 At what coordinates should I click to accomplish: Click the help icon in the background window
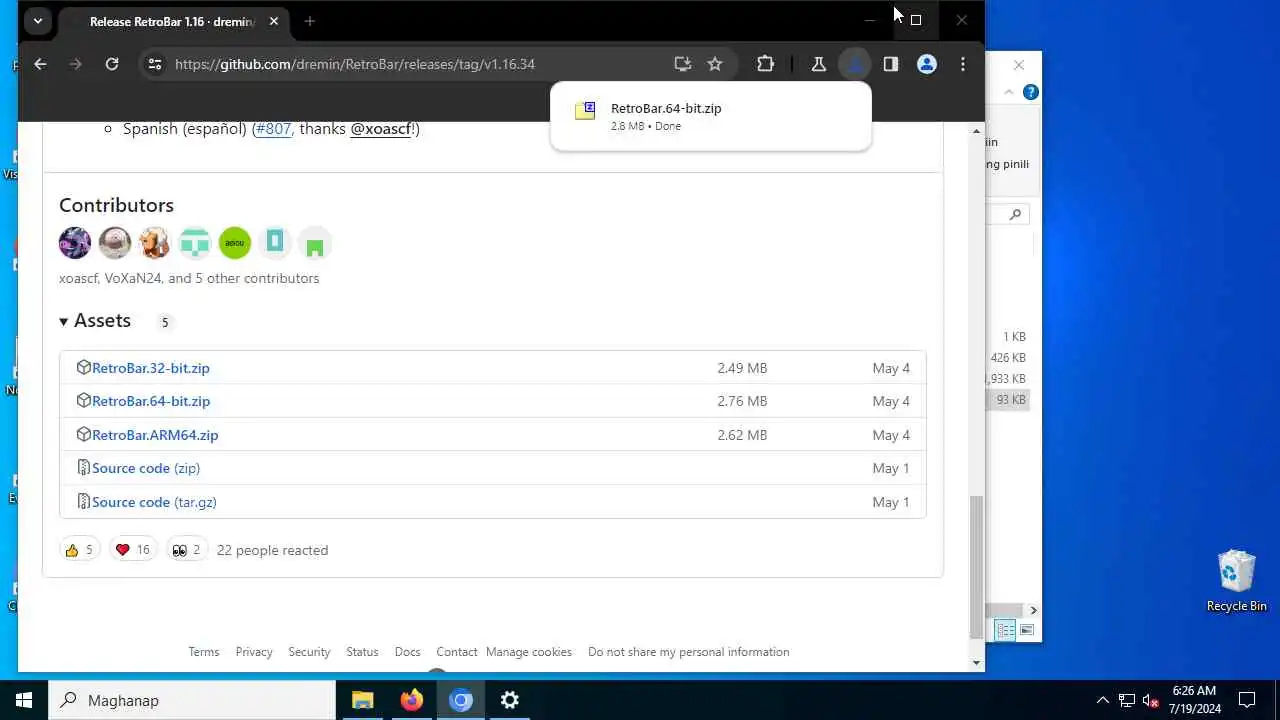click(x=1031, y=92)
